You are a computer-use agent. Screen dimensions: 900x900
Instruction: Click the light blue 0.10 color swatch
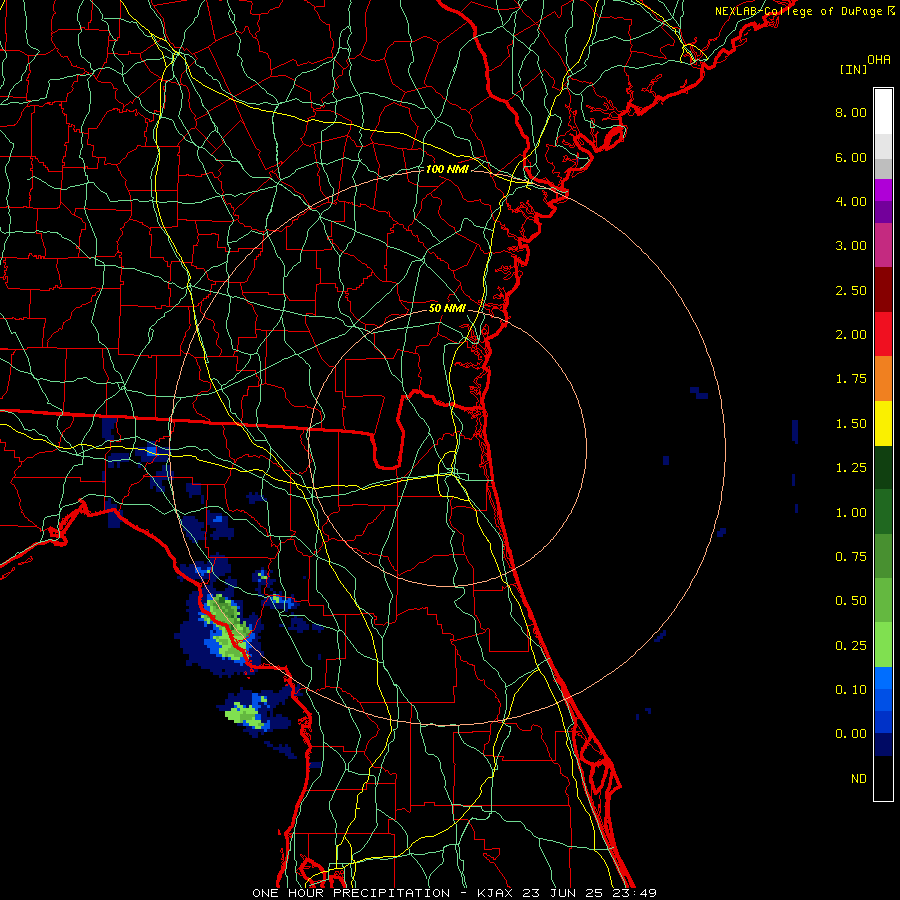pos(883,678)
